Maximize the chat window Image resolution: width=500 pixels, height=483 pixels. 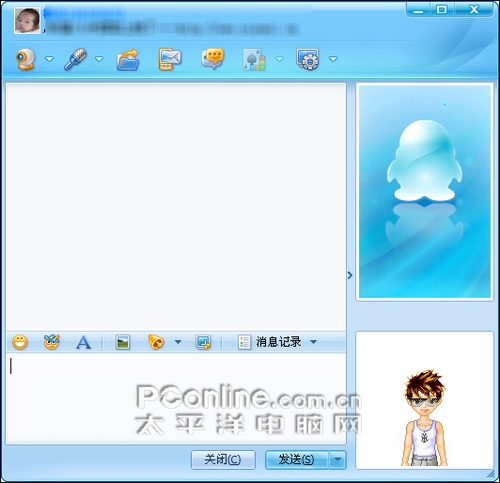click(442, 9)
